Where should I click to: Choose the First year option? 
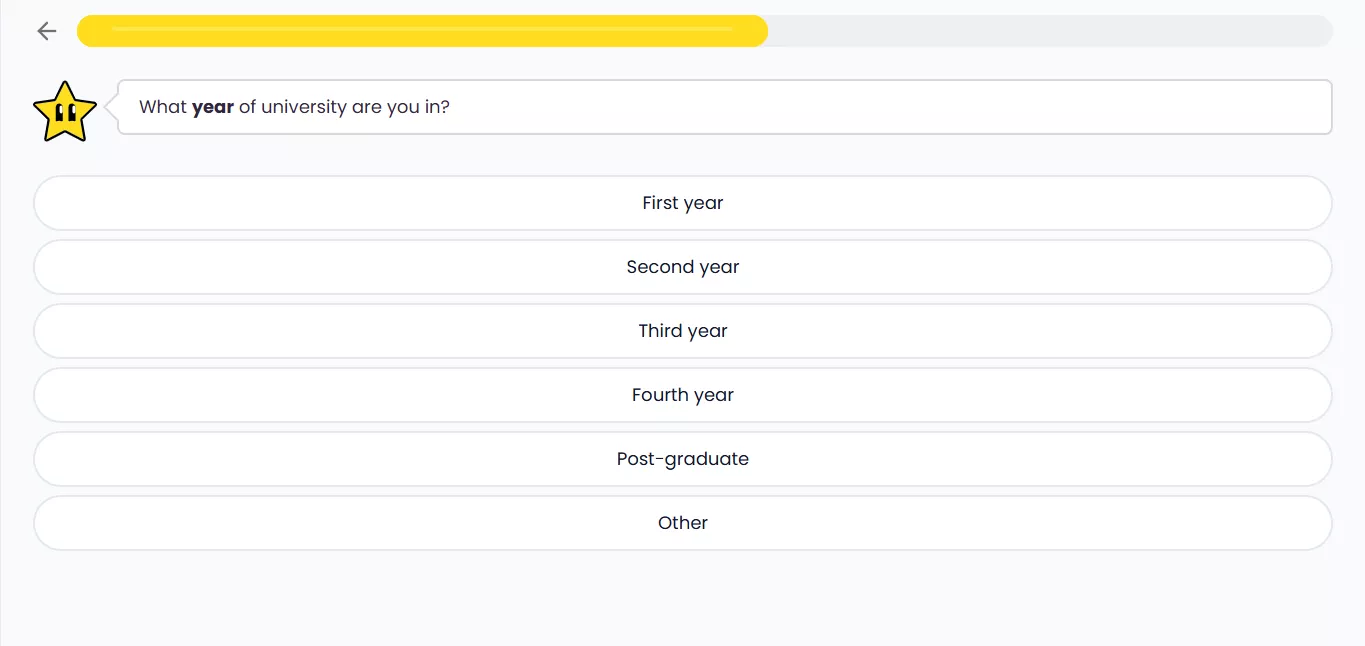[682, 203]
